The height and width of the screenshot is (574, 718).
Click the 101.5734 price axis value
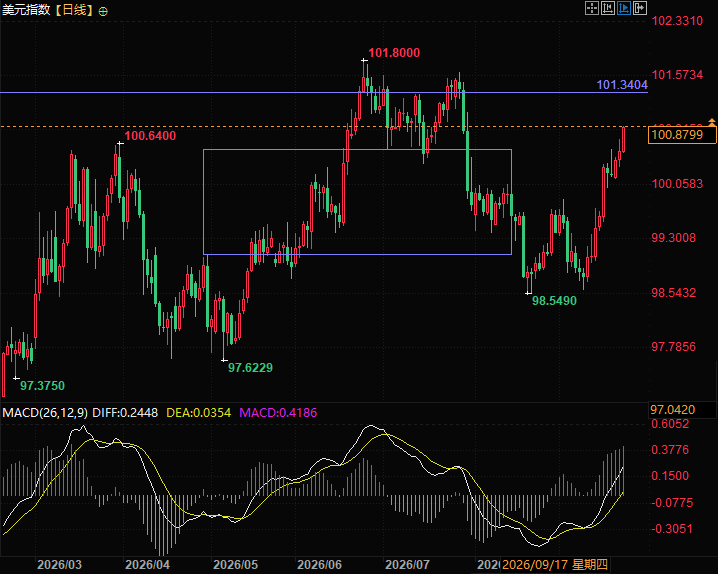coord(677,75)
